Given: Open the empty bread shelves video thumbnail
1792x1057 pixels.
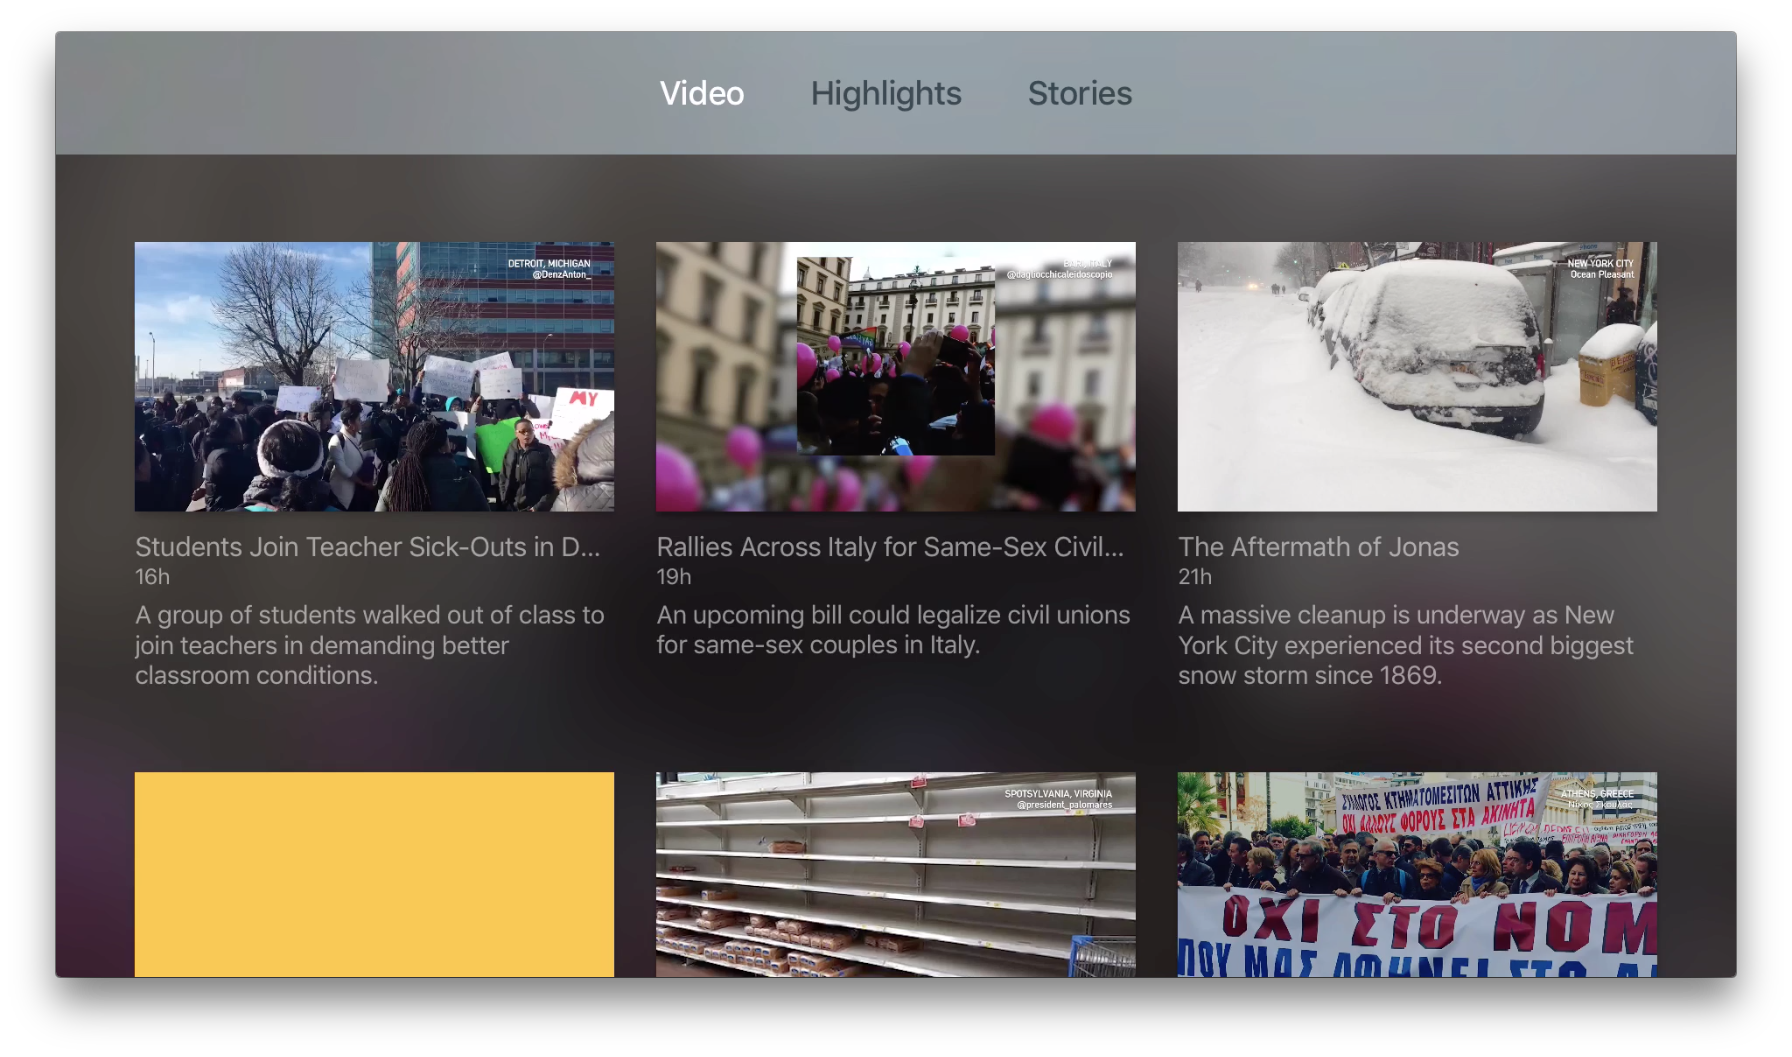Looking at the screenshot, I should [895, 873].
